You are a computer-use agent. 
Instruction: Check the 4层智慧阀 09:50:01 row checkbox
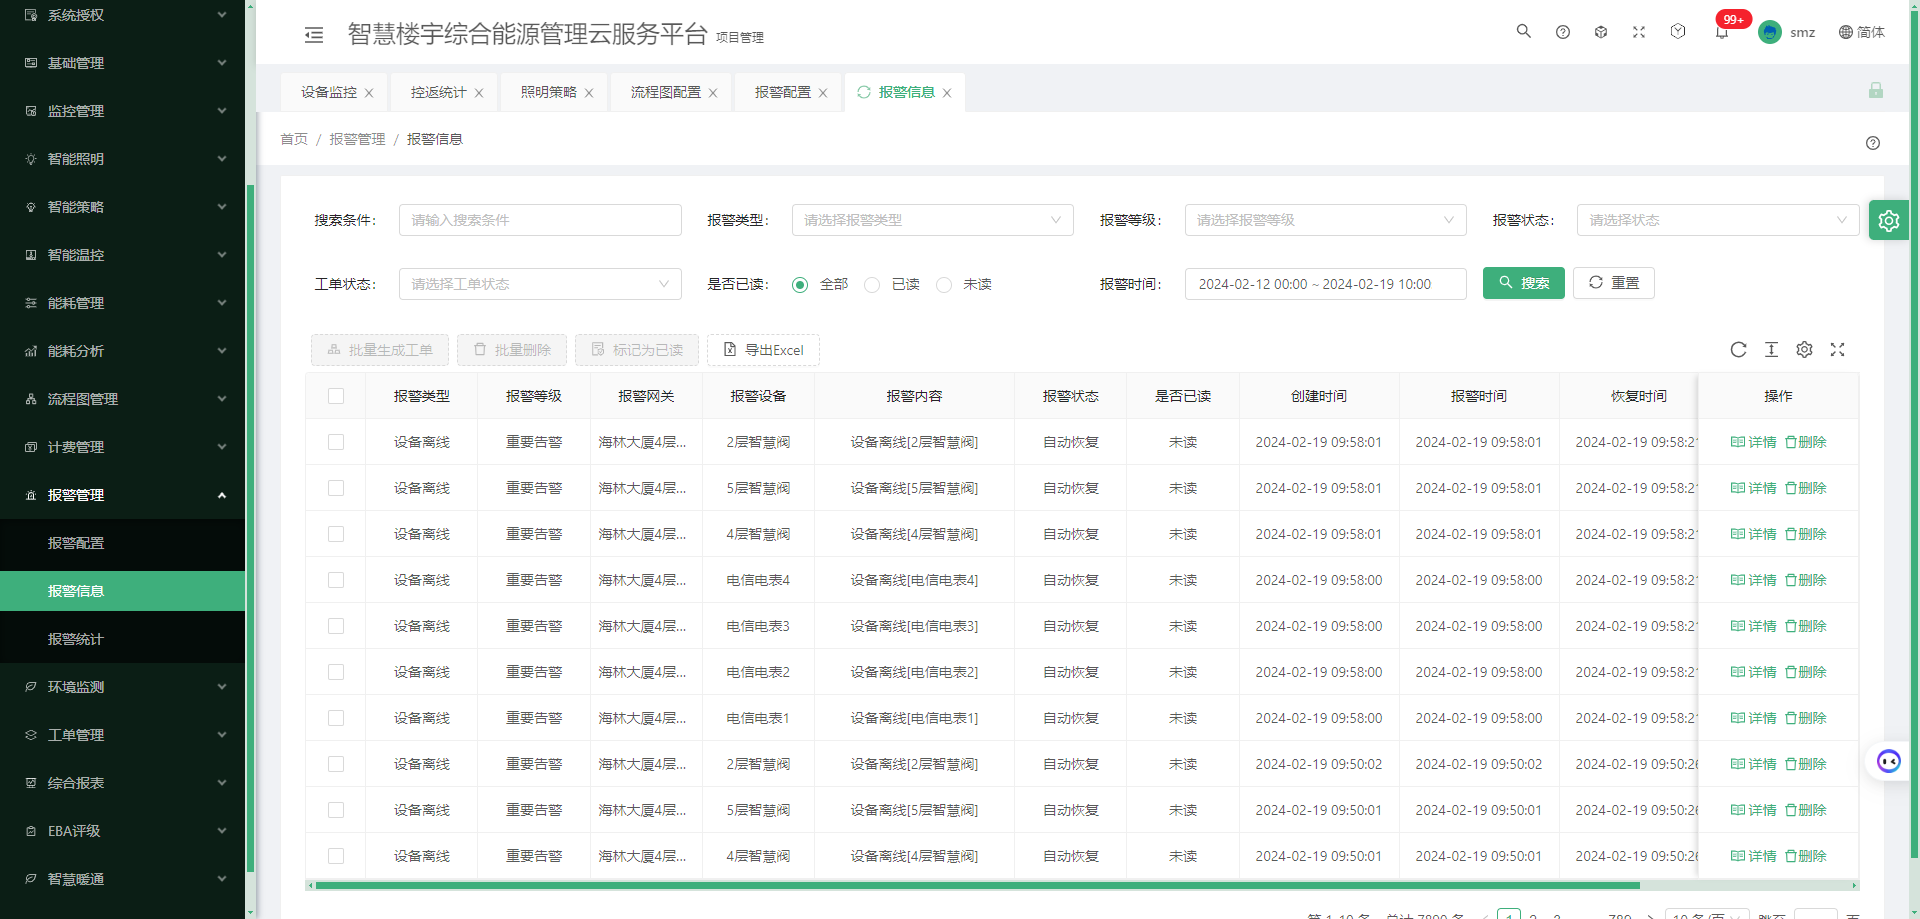(336, 856)
